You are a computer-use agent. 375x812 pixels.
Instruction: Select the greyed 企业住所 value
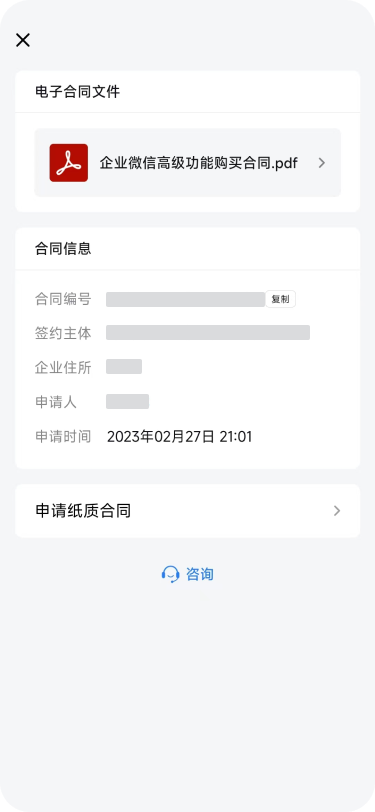(124, 367)
